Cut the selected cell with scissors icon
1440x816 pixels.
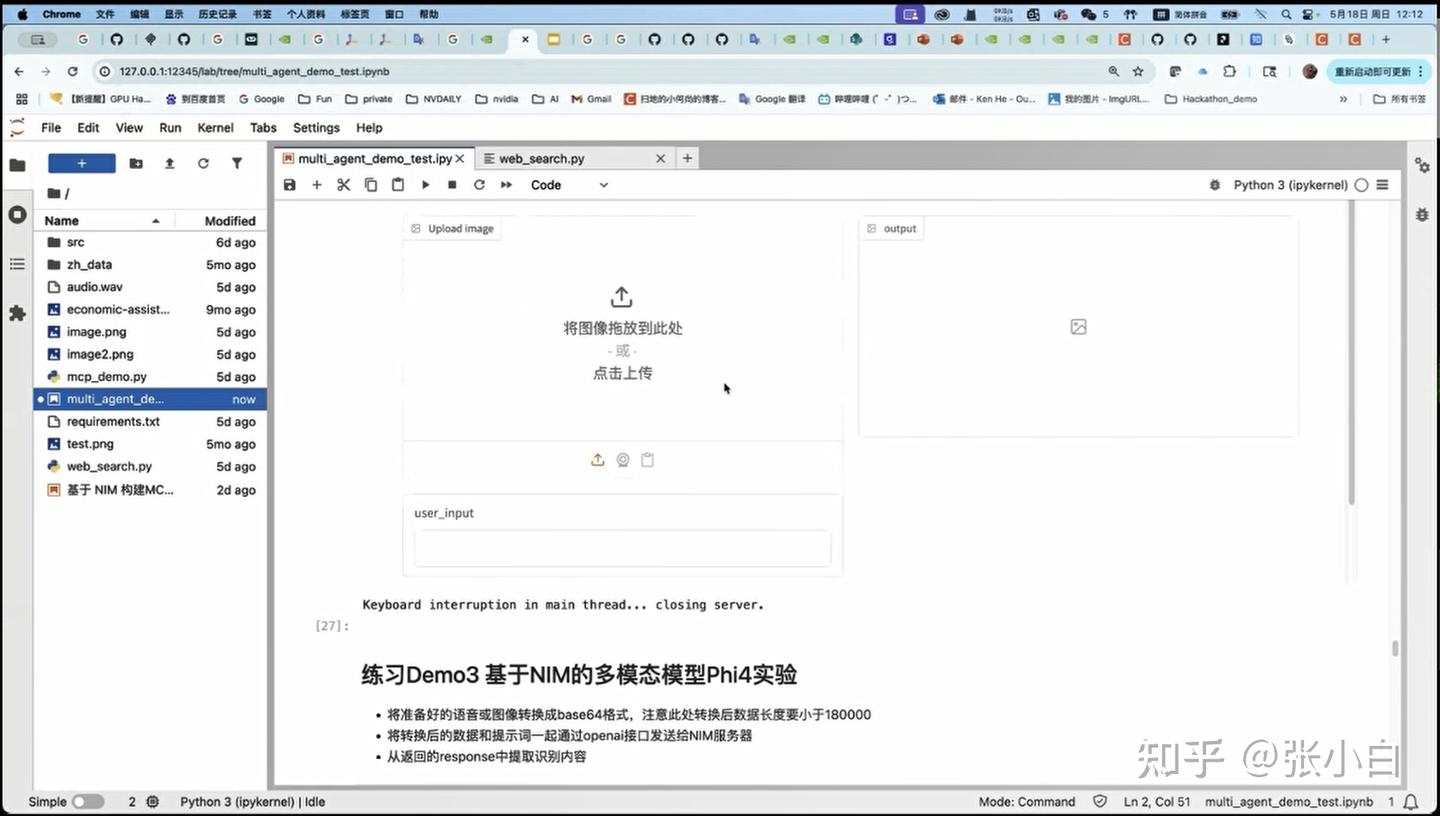coord(344,185)
